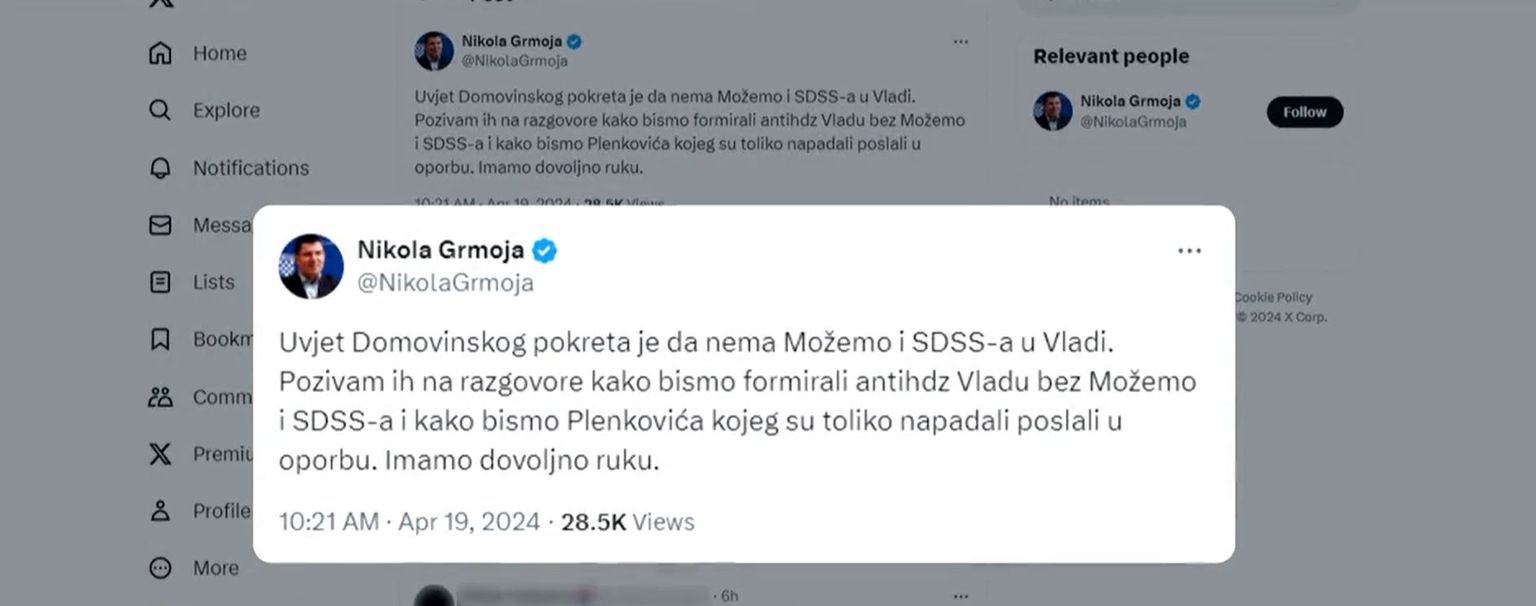Select the Home menu label

(220, 53)
